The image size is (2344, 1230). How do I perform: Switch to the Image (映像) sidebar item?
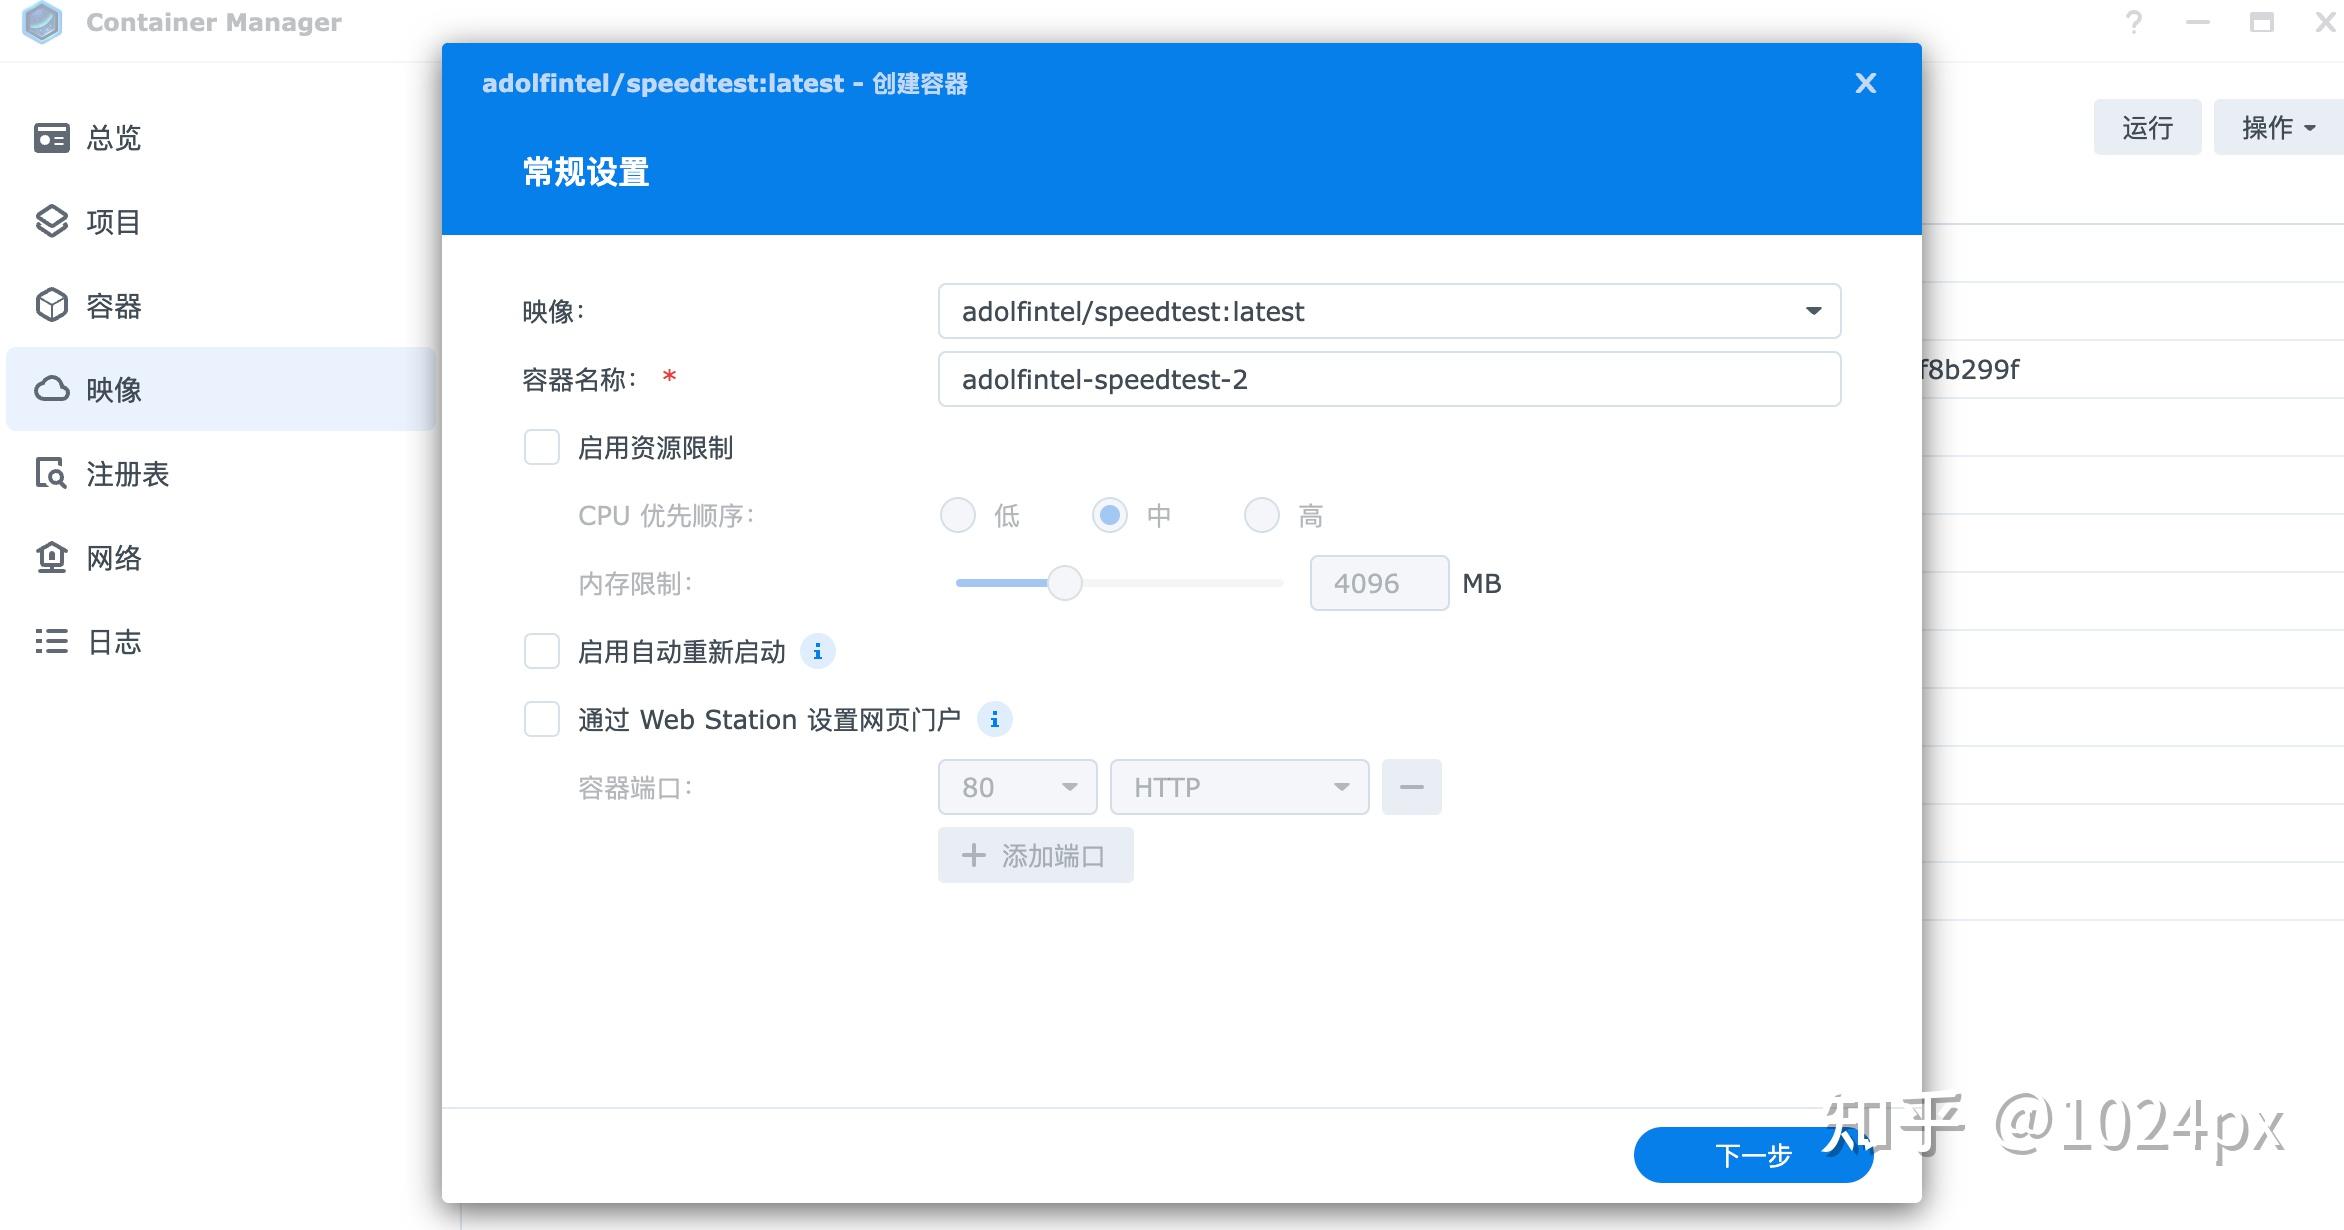click(x=220, y=389)
